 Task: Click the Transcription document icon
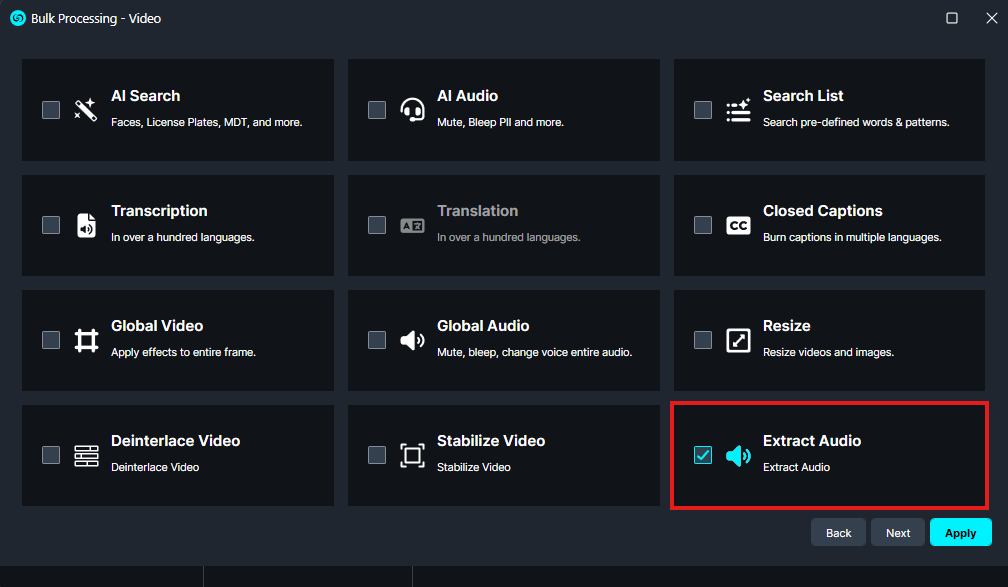tap(86, 225)
